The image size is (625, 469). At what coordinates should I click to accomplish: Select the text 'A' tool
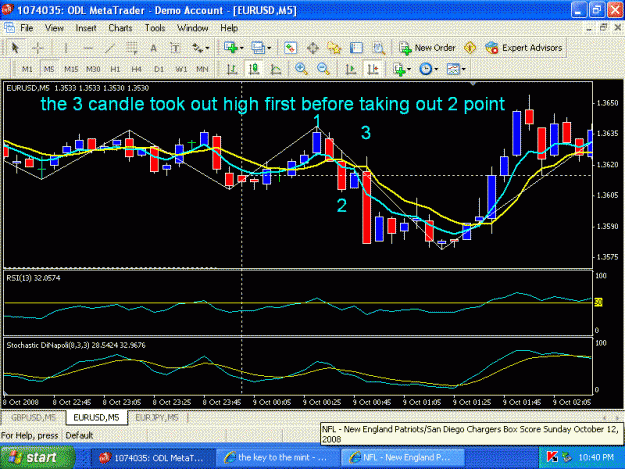tap(153, 48)
